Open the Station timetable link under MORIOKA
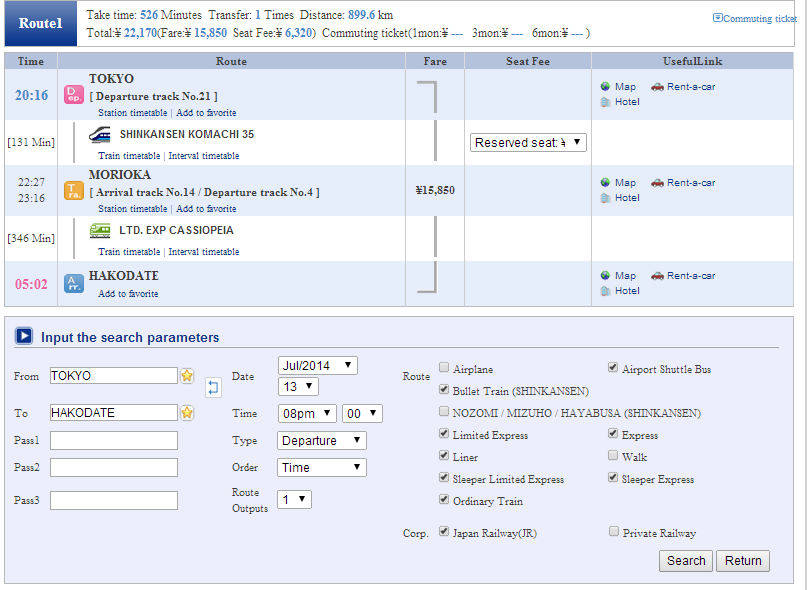Viewport: 807px width, 590px height. click(133, 209)
